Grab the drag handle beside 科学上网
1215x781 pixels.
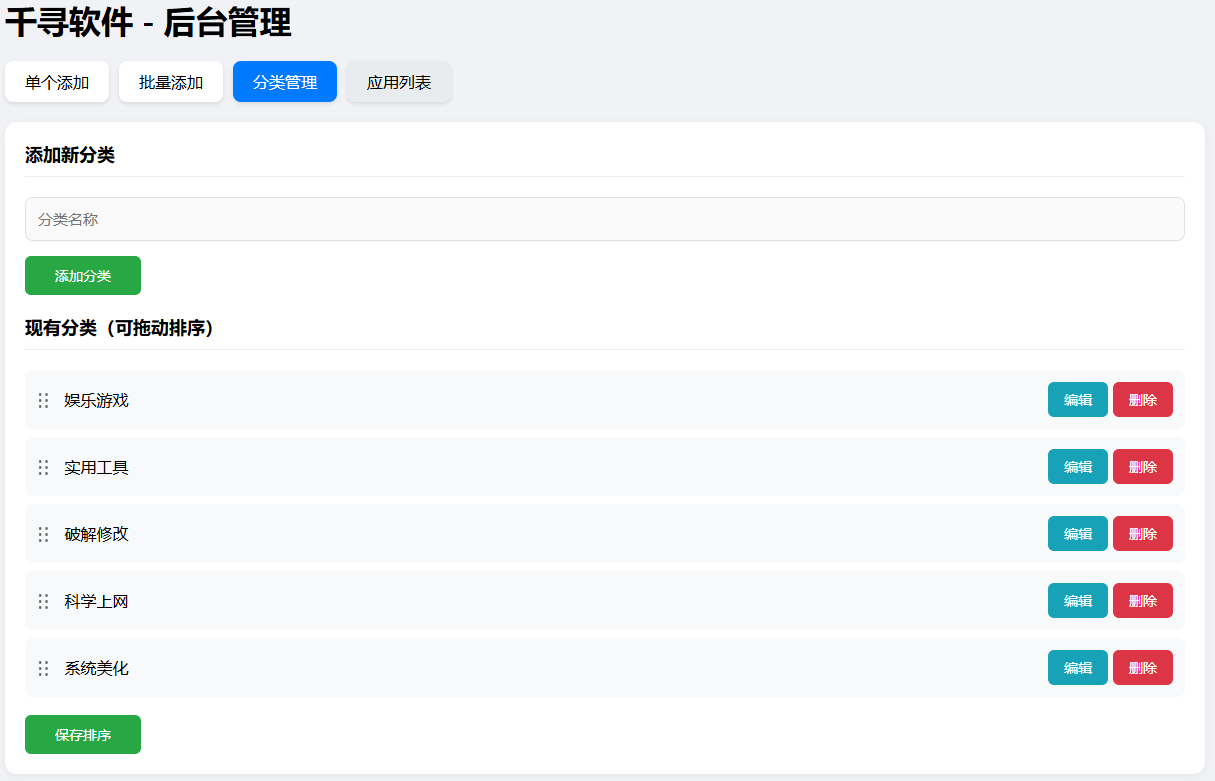42,600
